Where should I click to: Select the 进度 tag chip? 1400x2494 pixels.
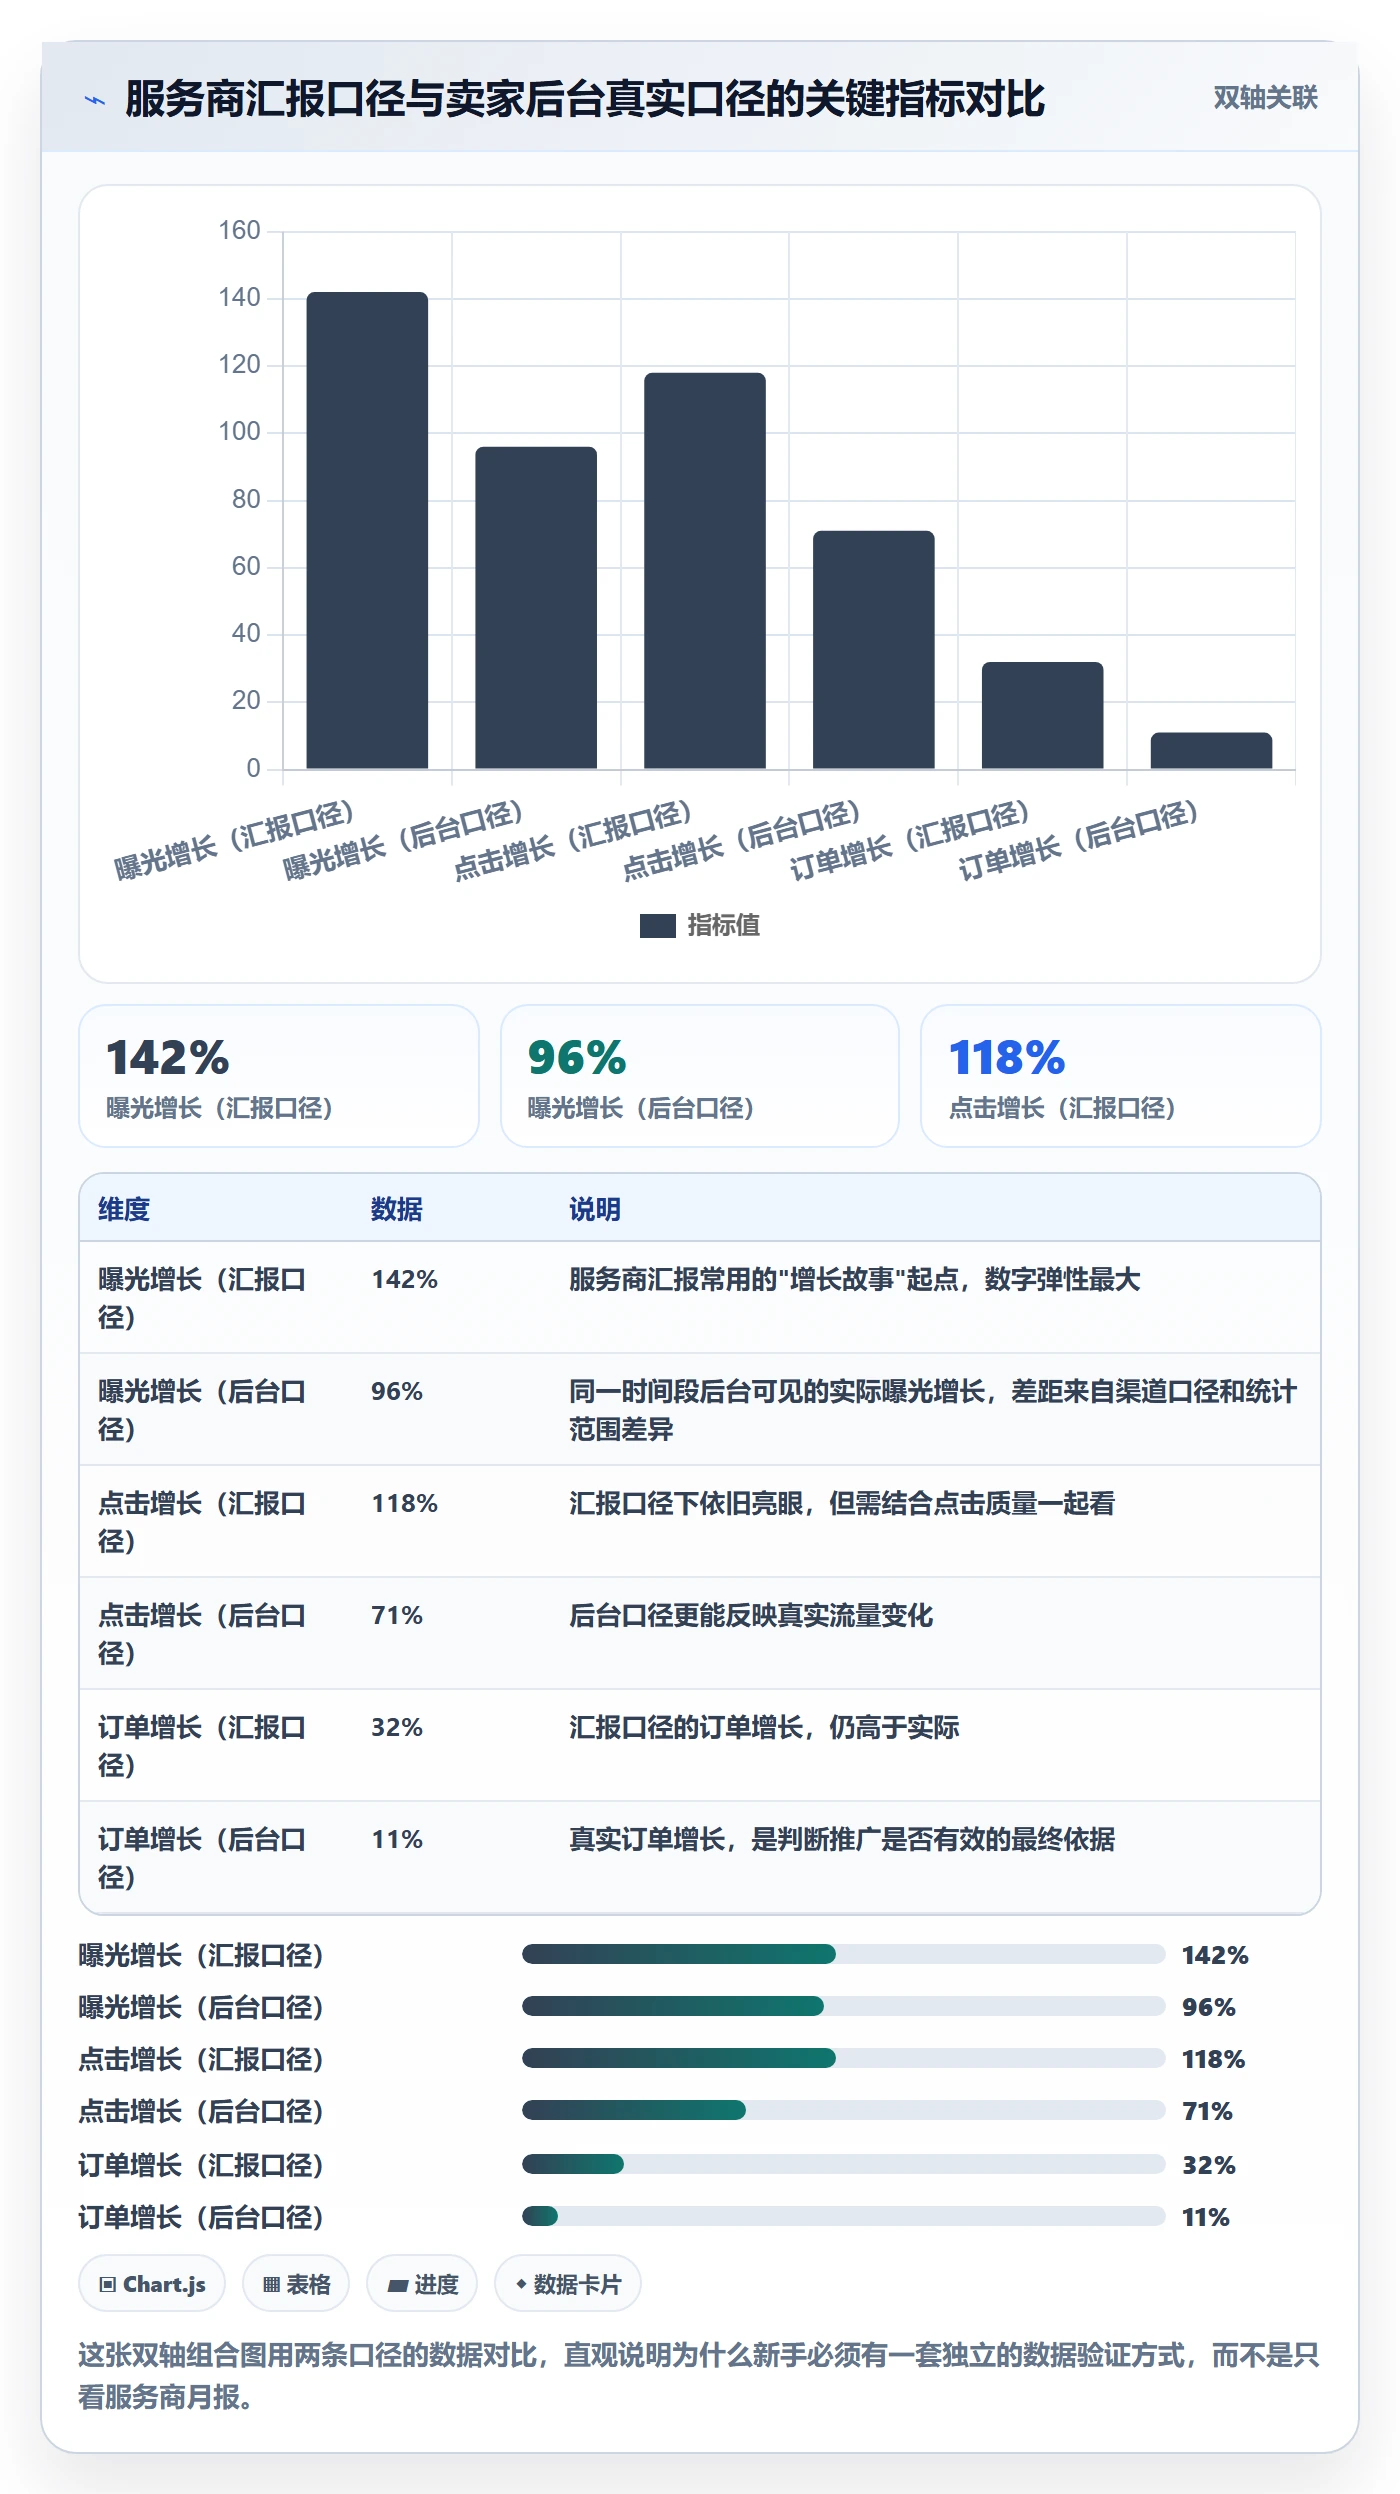coord(422,2284)
